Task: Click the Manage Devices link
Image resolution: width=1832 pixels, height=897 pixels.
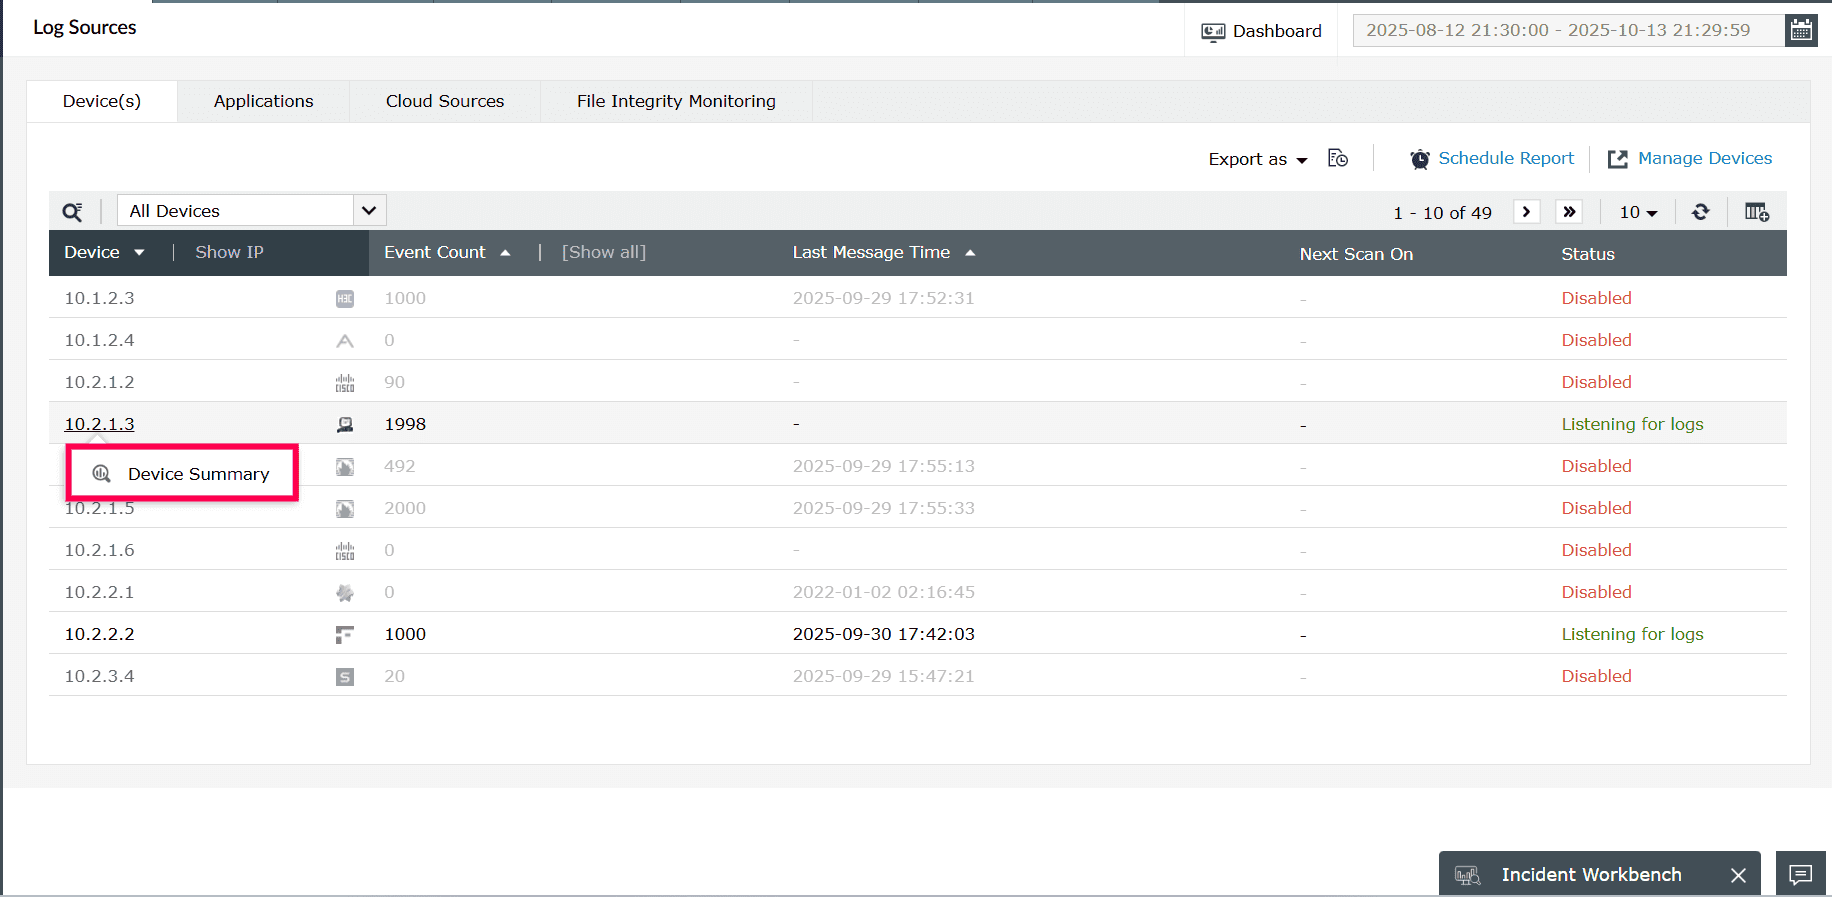Action: point(1705,158)
